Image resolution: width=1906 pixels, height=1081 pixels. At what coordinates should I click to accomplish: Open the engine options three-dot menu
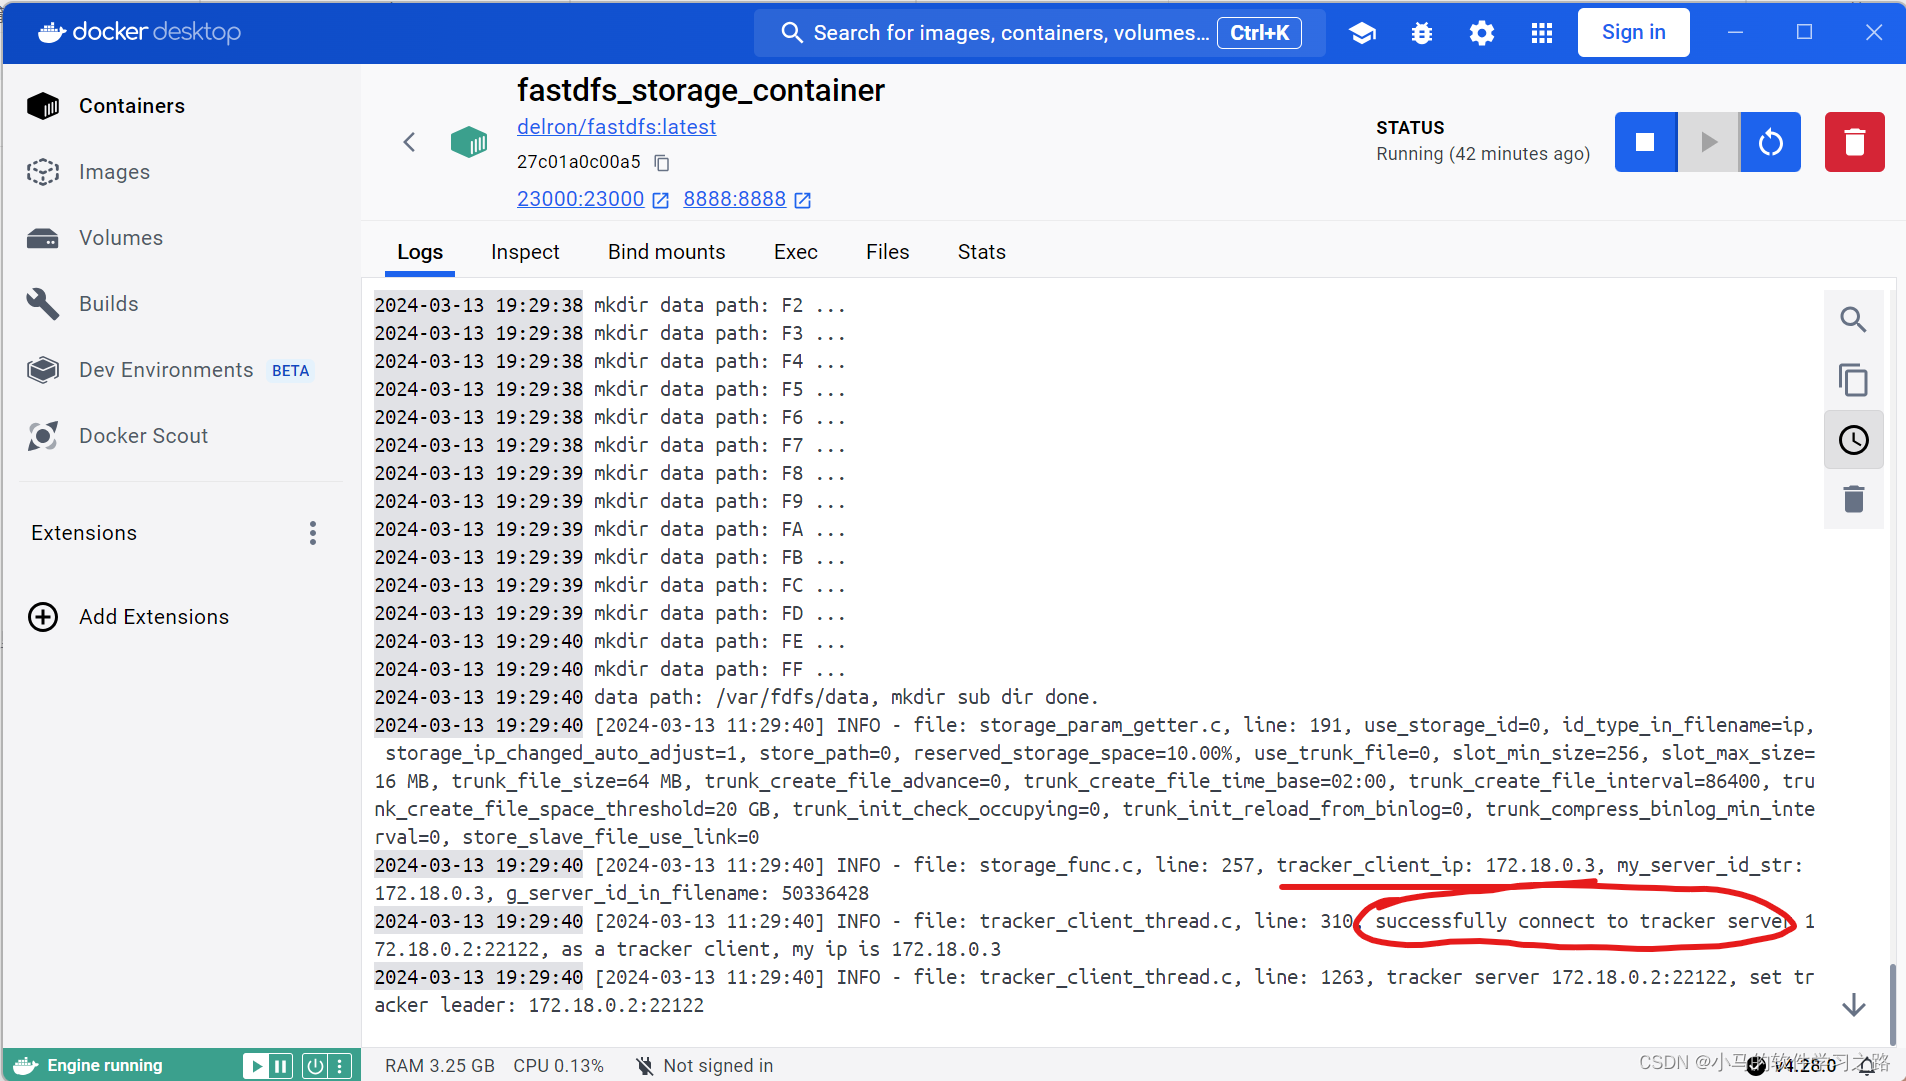click(x=341, y=1066)
